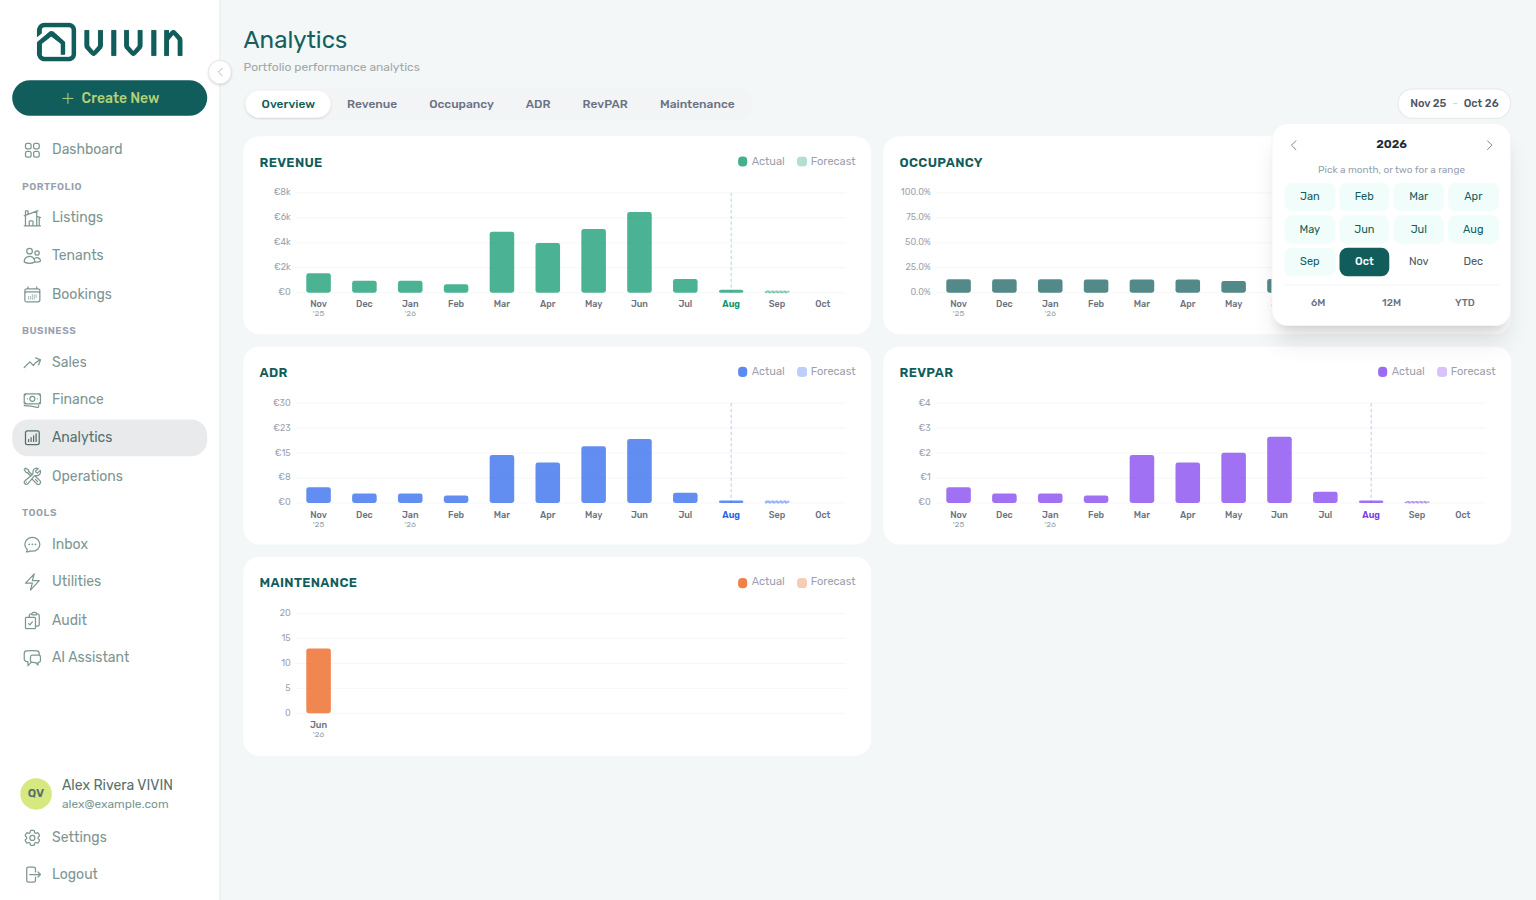
Task: Click the Create New button
Action: pyautogui.click(x=110, y=98)
